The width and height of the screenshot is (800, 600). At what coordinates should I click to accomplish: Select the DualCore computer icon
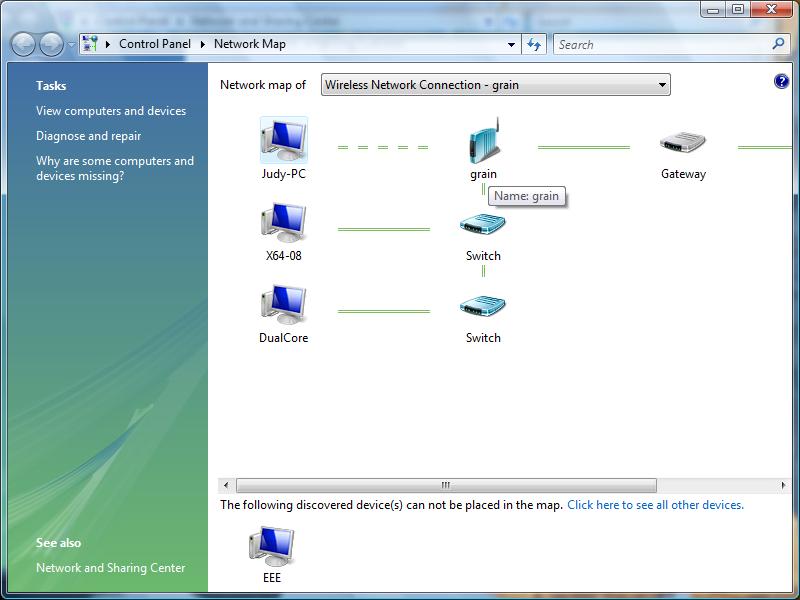pyautogui.click(x=283, y=305)
